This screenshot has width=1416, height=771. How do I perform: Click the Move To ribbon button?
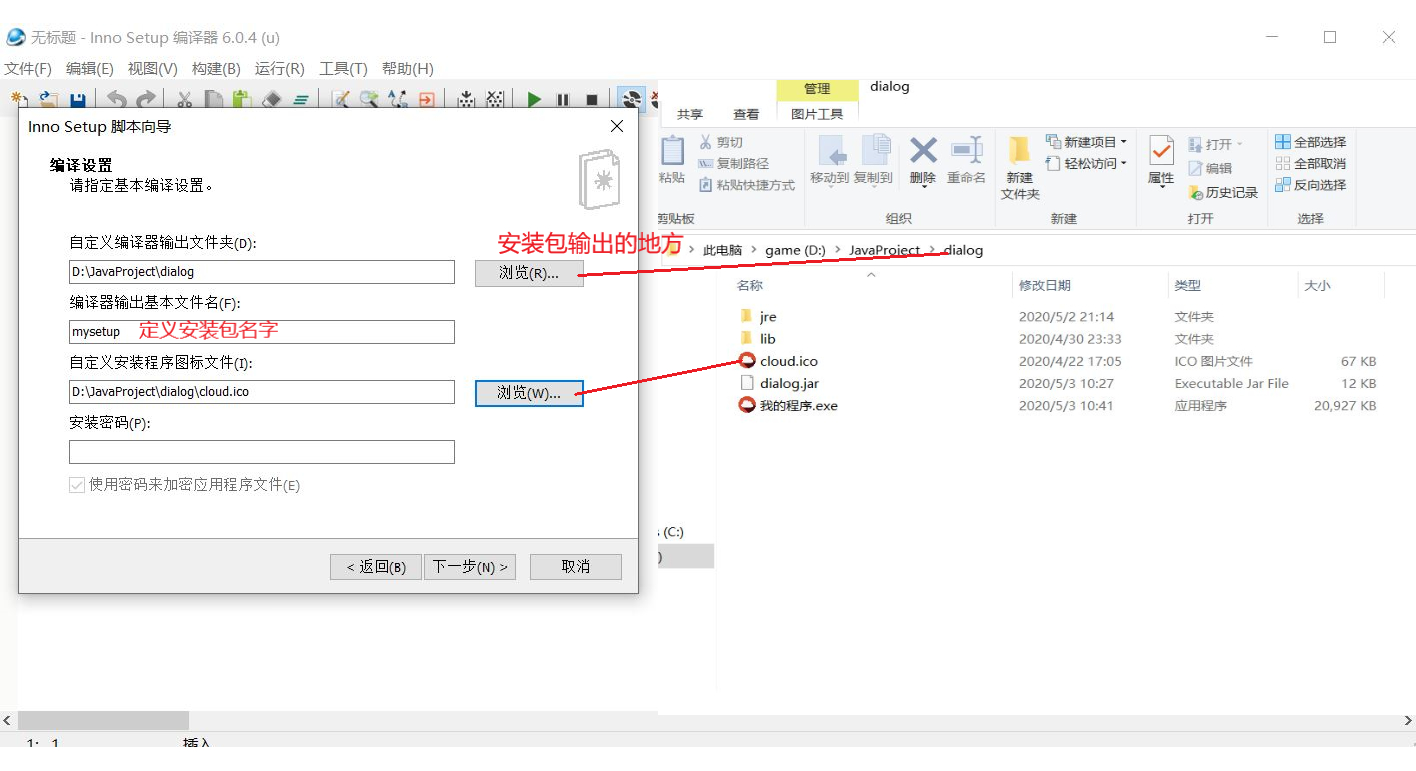pyautogui.click(x=830, y=160)
